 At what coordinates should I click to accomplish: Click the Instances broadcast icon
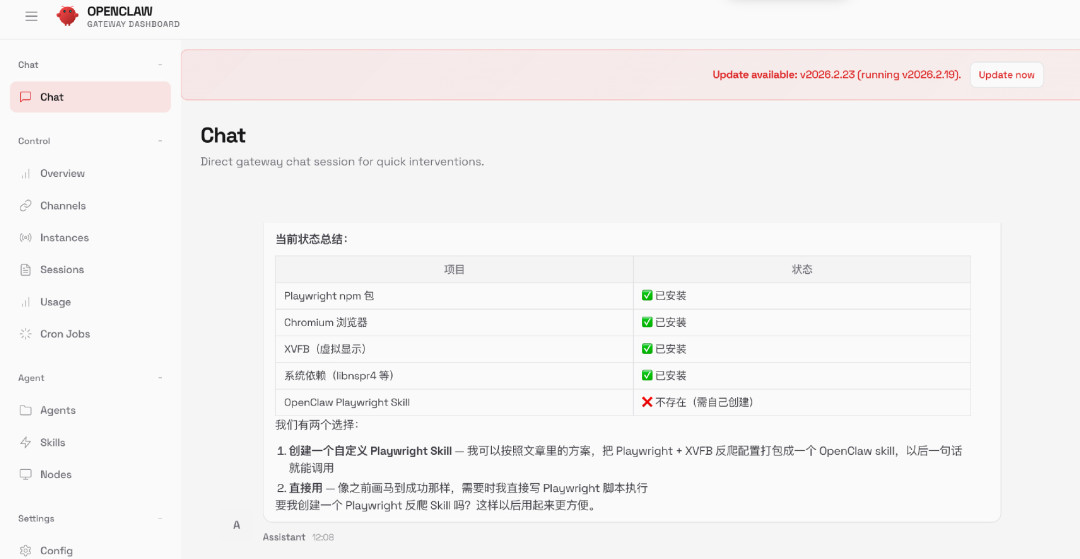(x=25, y=238)
